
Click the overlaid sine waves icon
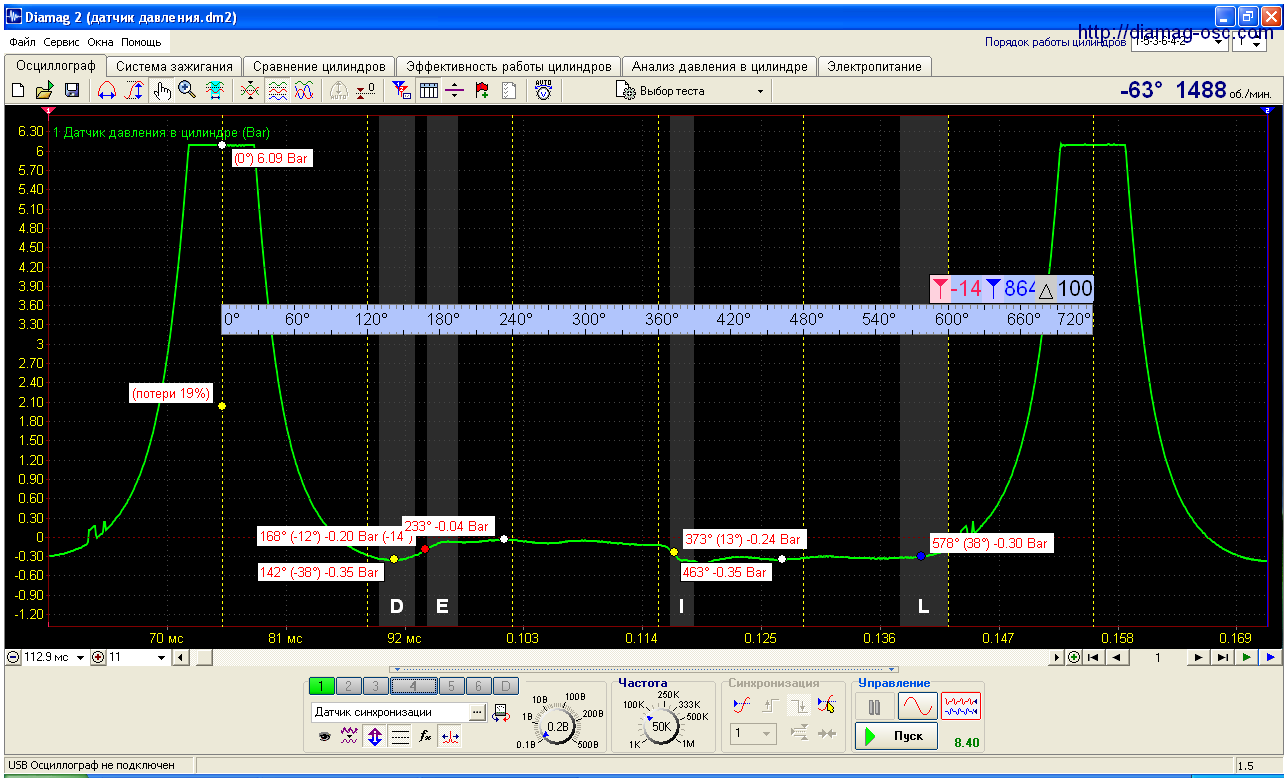pyautogui.click(x=305, y=90)
